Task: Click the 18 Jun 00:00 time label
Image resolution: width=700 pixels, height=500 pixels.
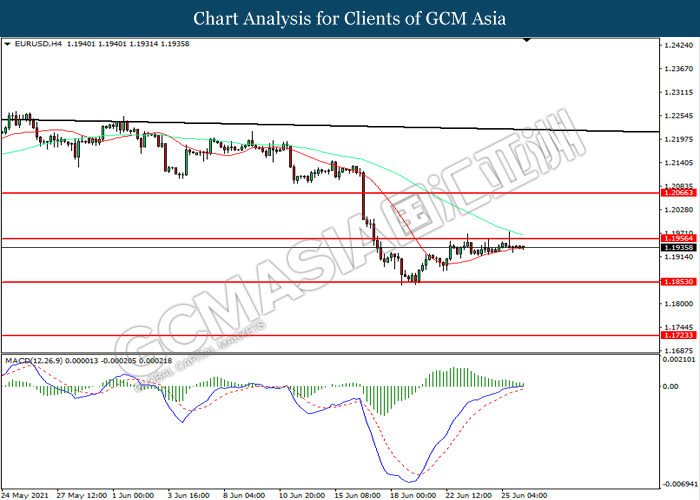Action: pos(413,496)
